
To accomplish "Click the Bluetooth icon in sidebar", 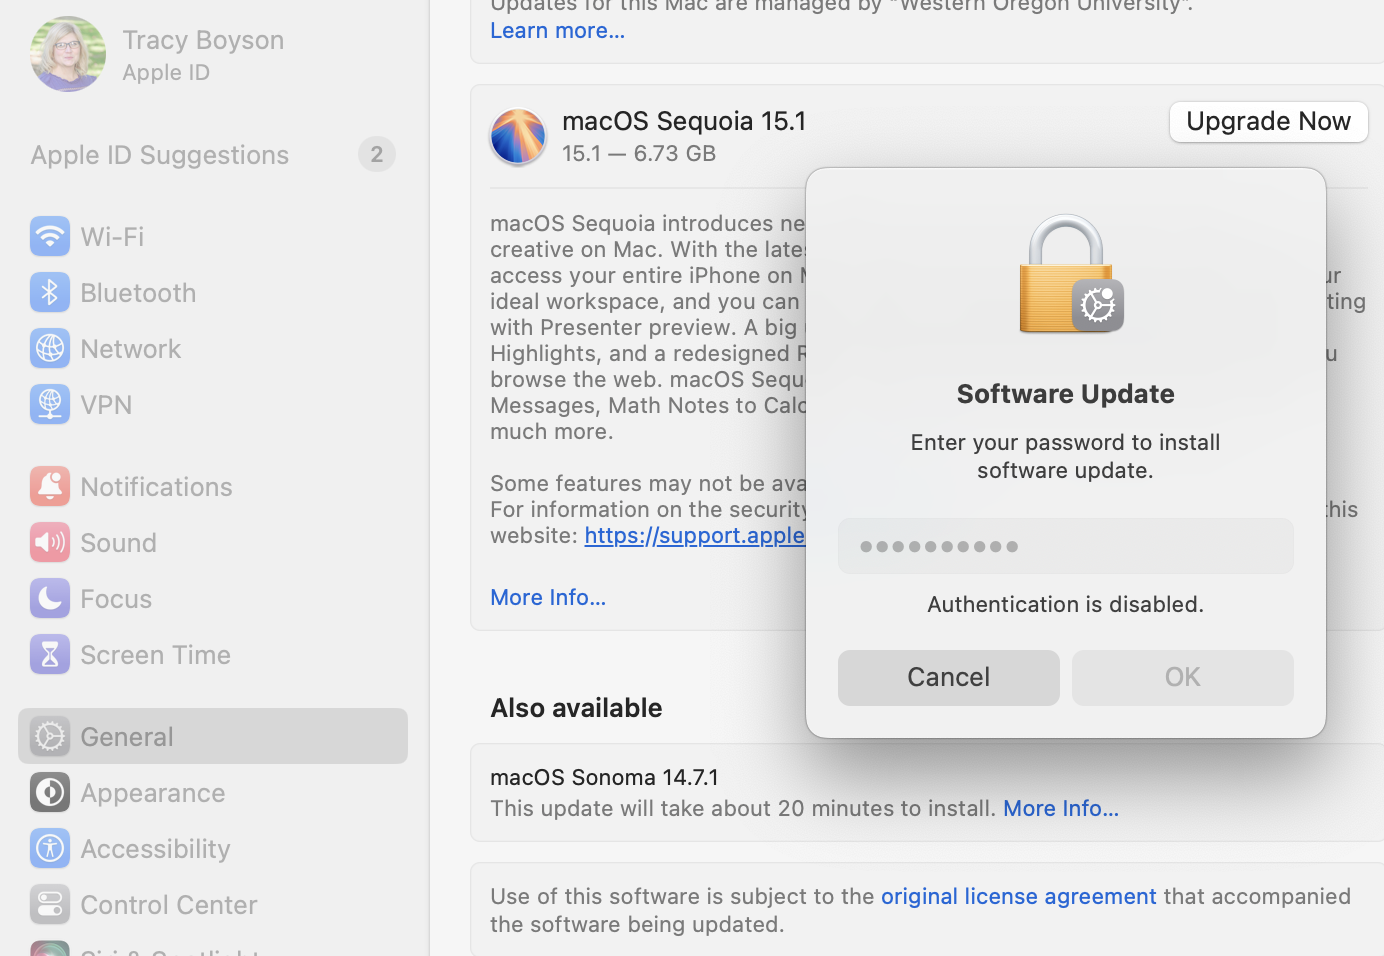I will [x=50, y=292].
